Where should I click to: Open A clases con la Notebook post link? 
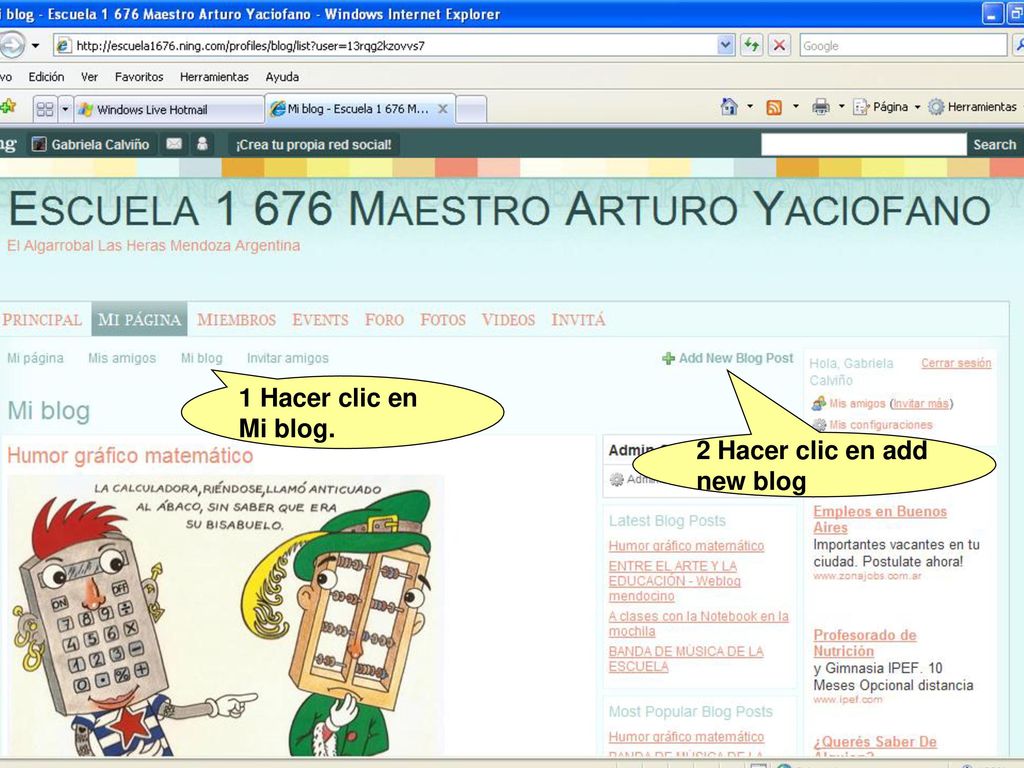[x=698, y=624]
